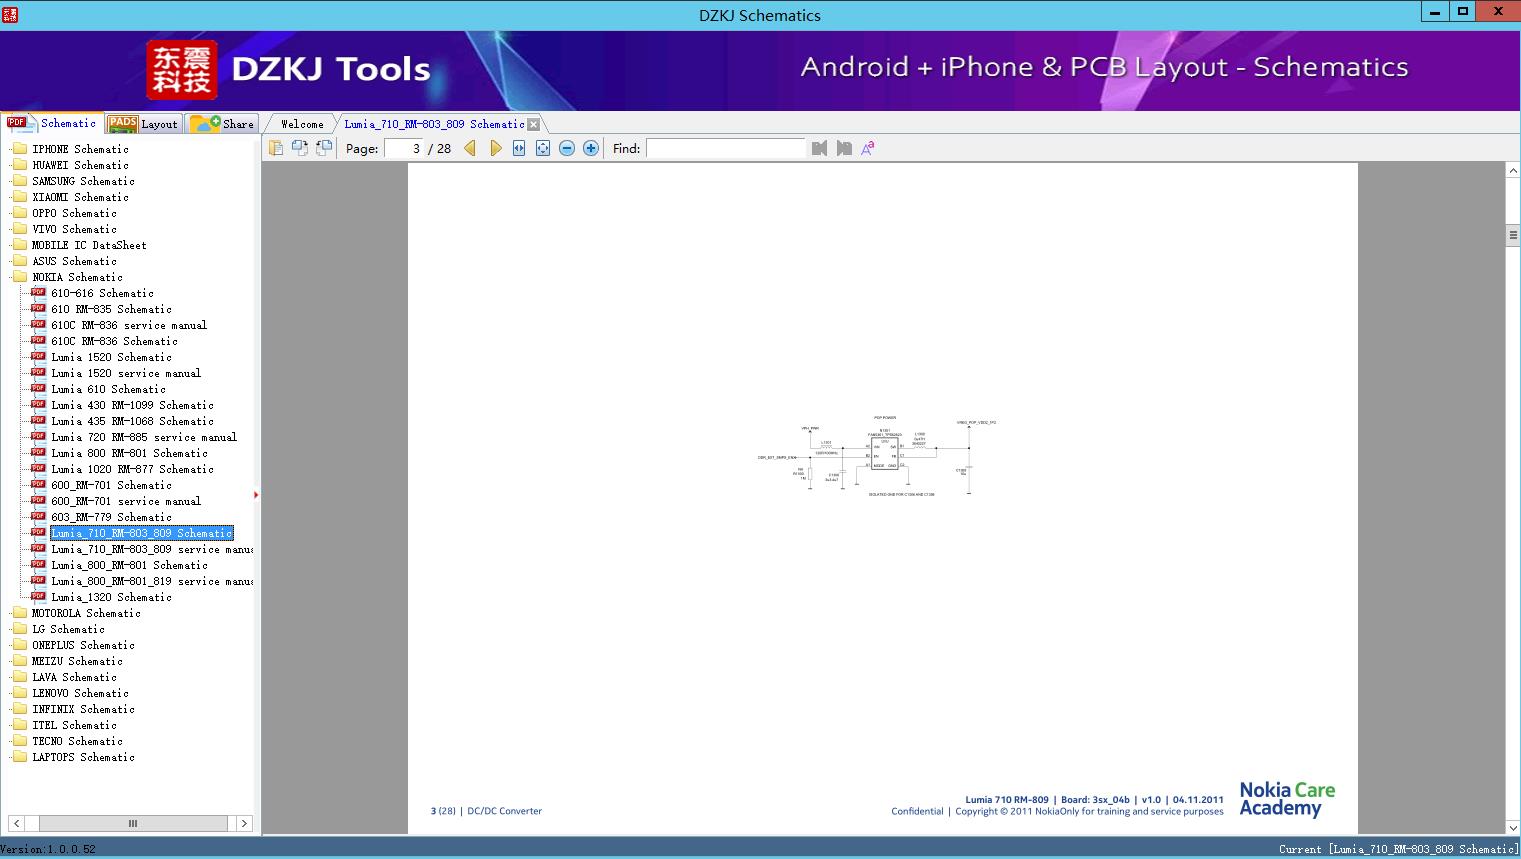Go to the next page arrow

tap(495, 148)
